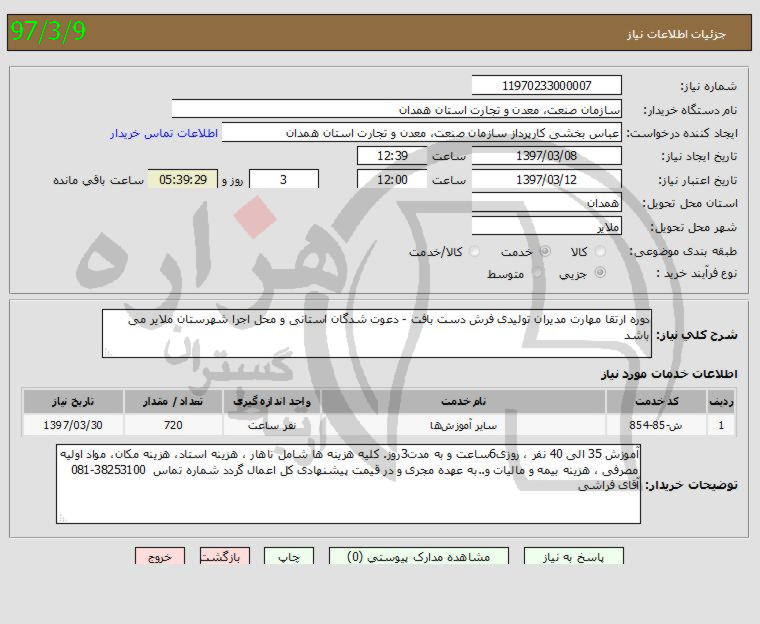Image resolution: width=760 pixels, height=624 pixels.
Task: Click validity time field 12:00
Action: click(392, 179)
